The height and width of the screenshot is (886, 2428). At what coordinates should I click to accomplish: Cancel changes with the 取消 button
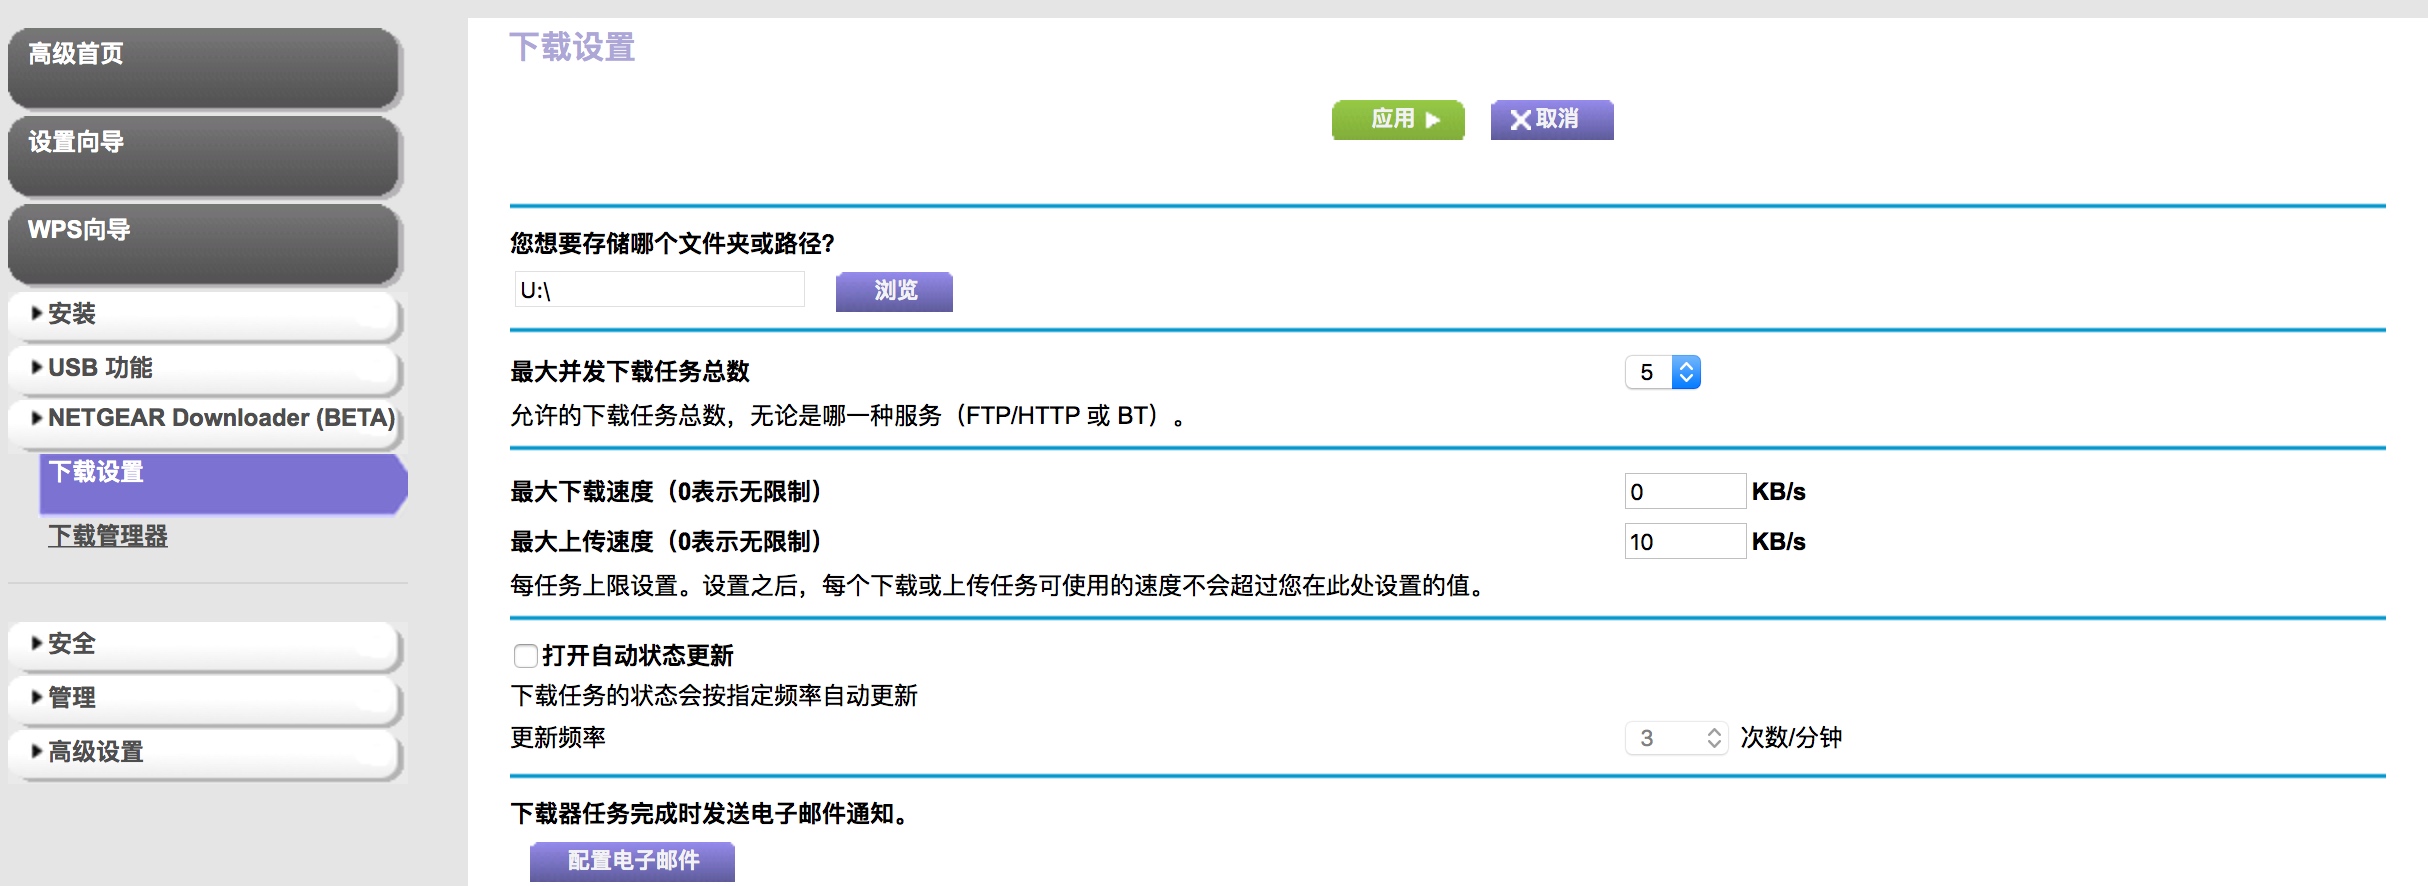click(1552, 120)
